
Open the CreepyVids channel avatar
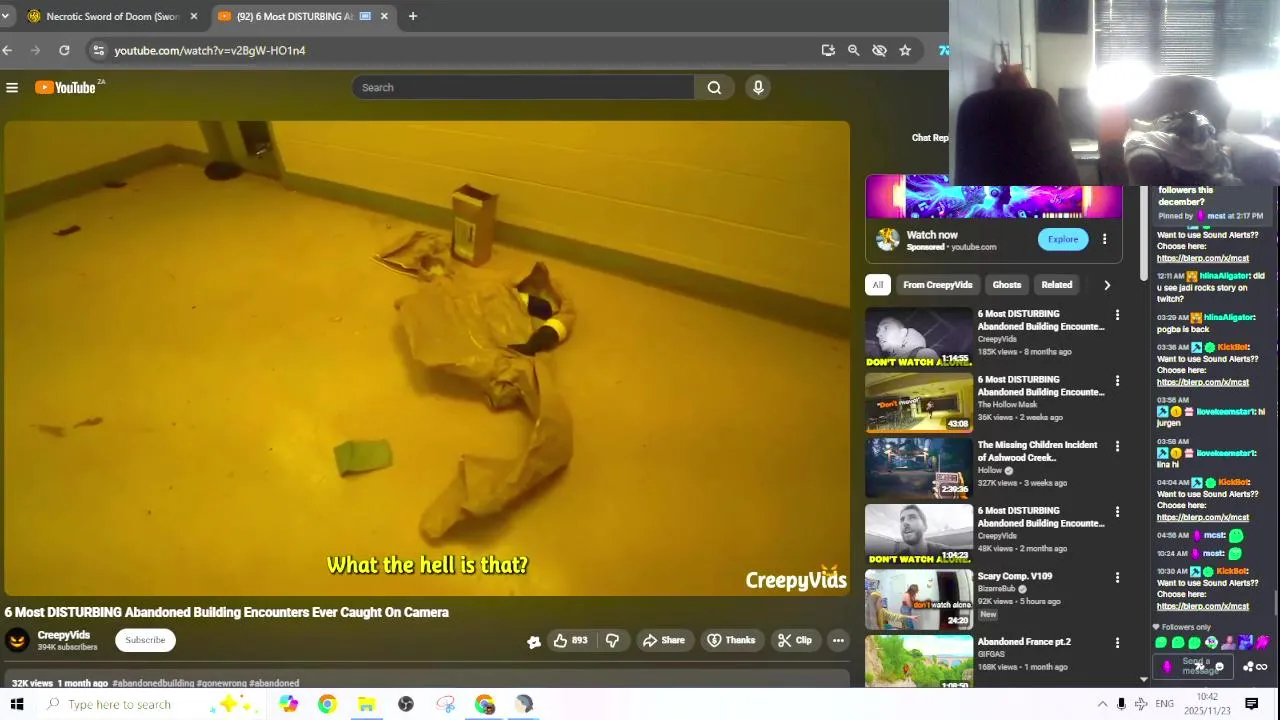pos(17,641)
